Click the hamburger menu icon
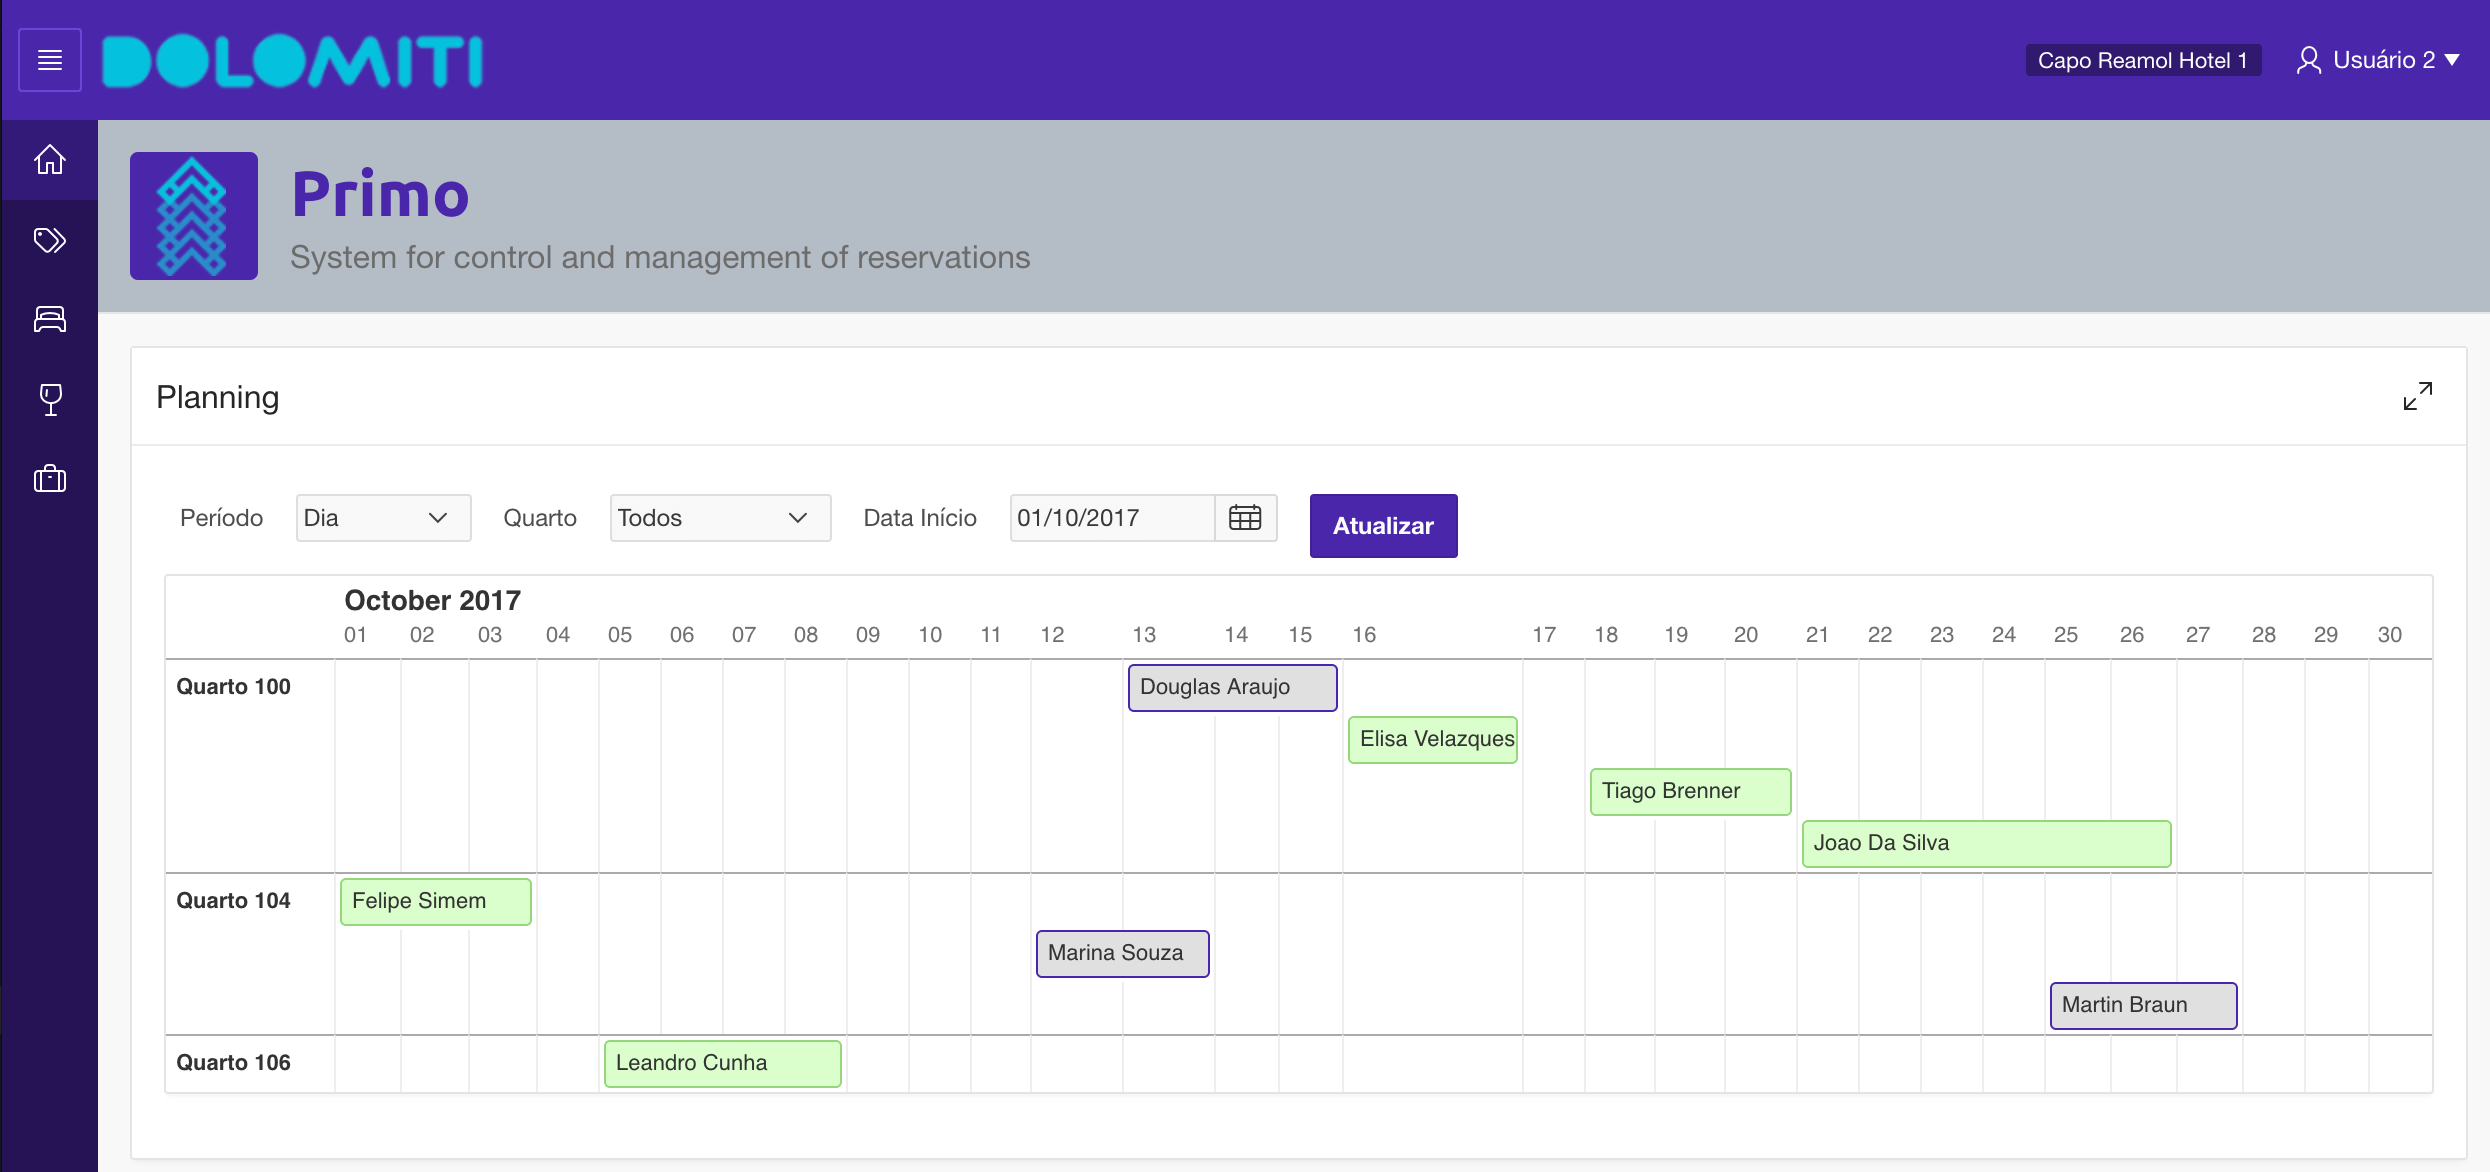The width and height of the screenshot is (2490, 1172). click(50, 60)
